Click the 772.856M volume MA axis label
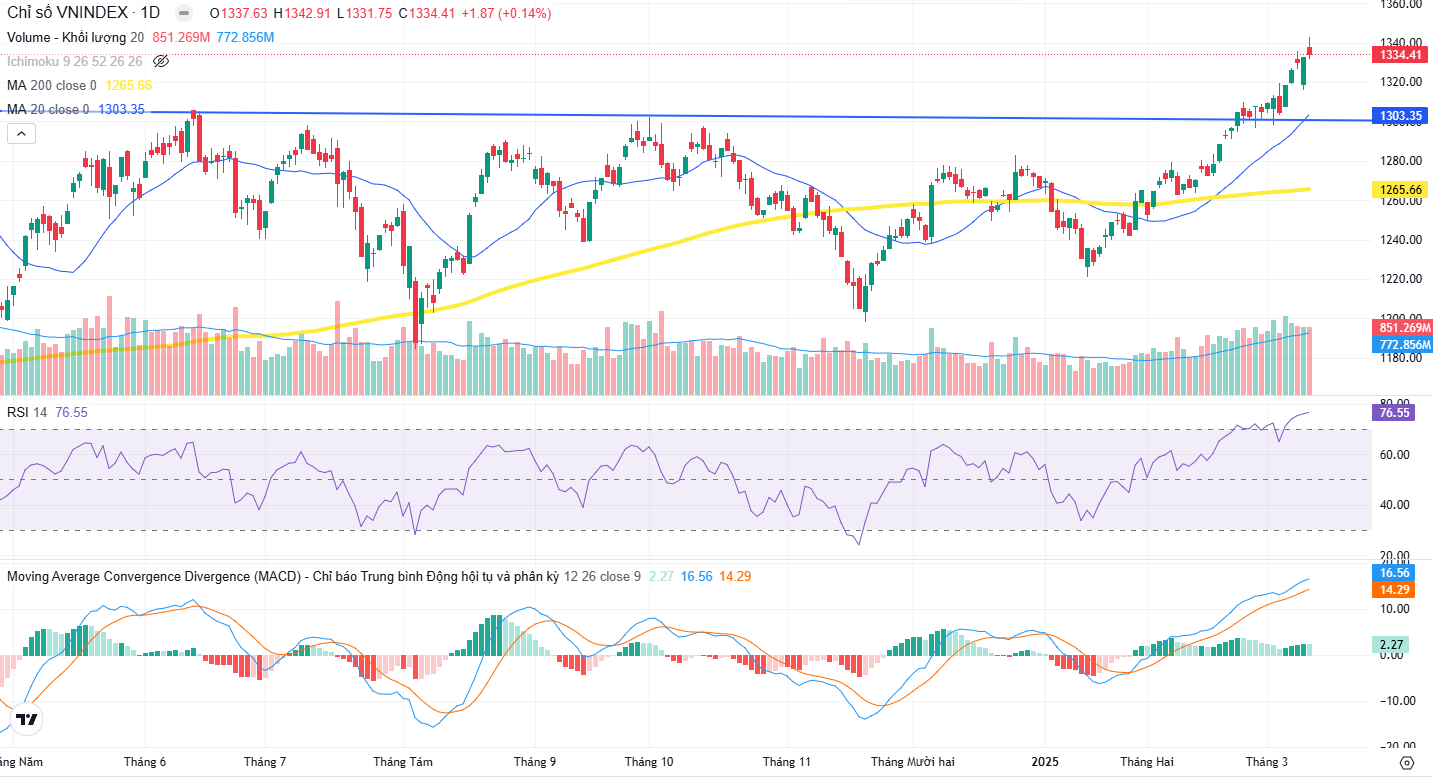The width and height of the screenshot is (1433, 780). (1404, 345)
